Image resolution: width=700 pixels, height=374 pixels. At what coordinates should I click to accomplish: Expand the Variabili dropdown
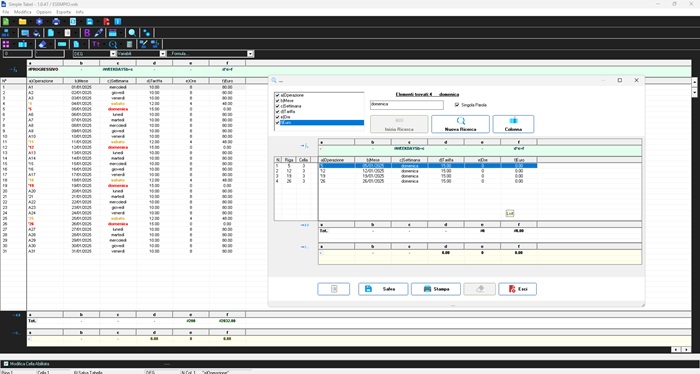pos(162,54)
